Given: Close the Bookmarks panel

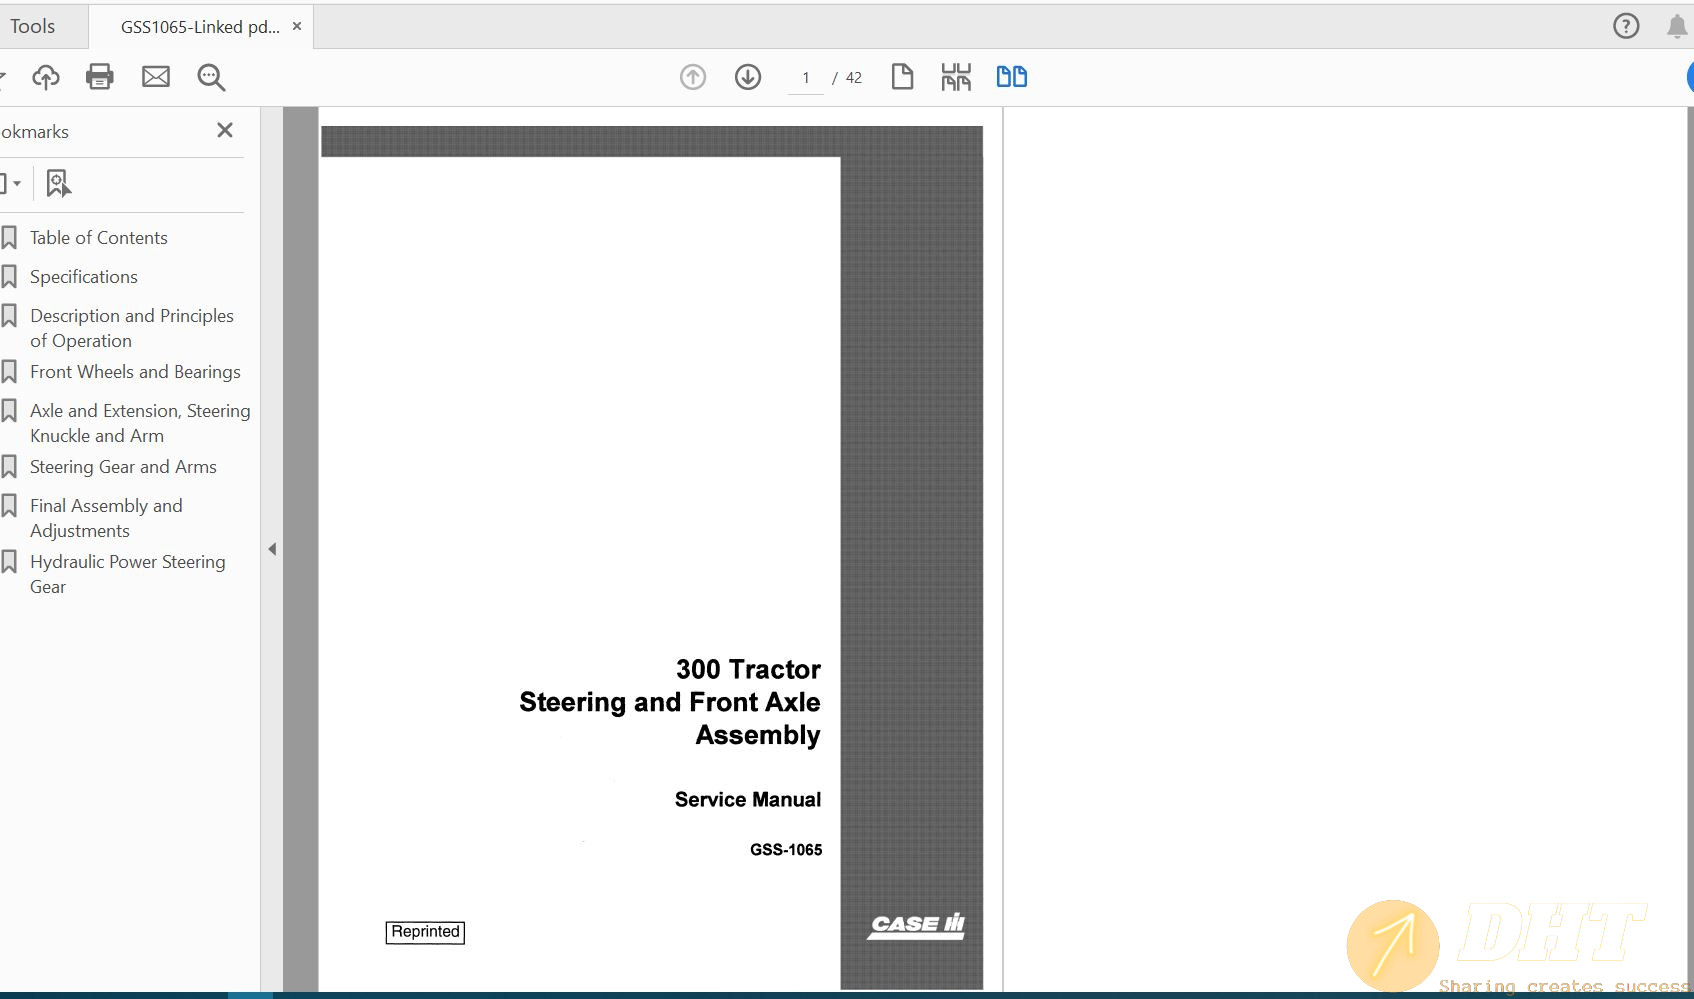Looking at the screenshot, I should (225, 130).
